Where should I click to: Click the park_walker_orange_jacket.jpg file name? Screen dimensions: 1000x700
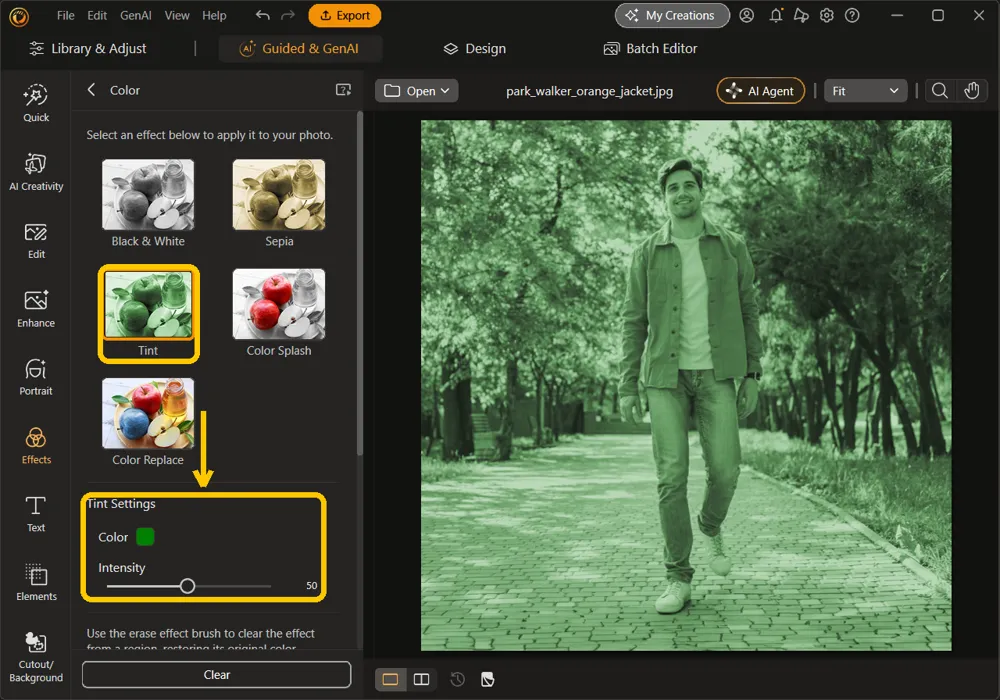point(589,91)
